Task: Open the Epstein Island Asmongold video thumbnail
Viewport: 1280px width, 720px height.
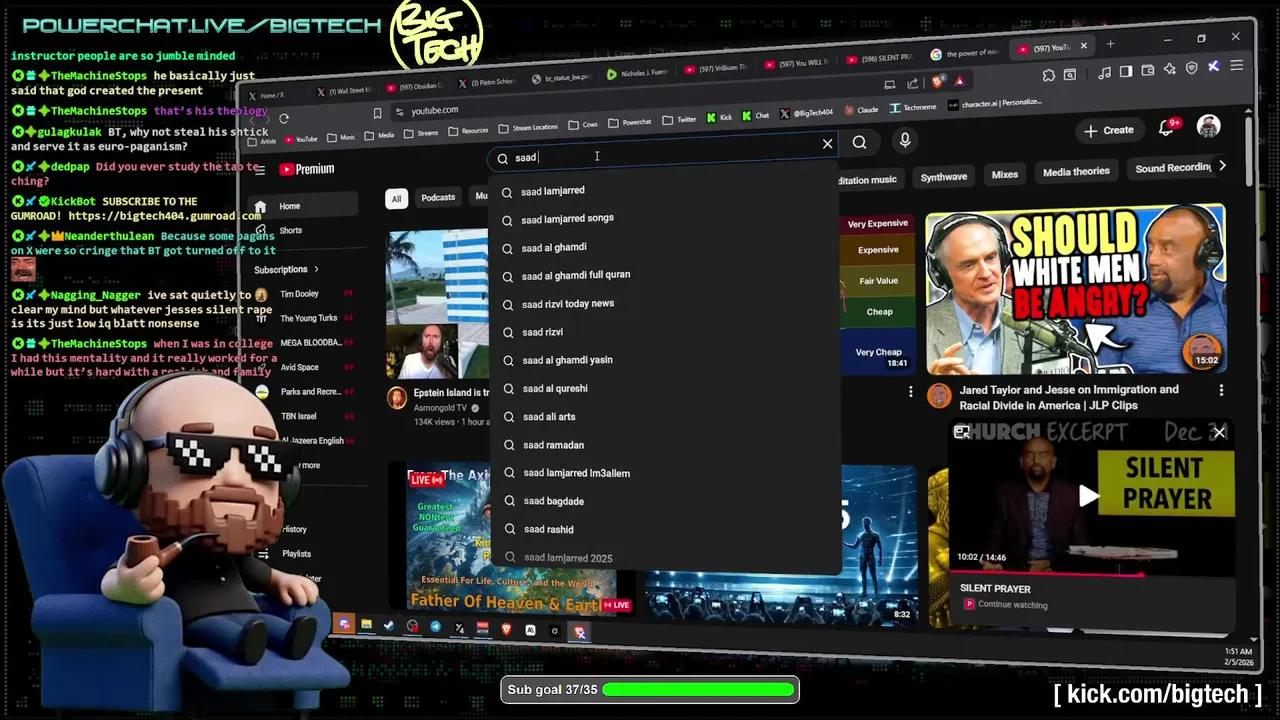Action: tap(437, 306)
